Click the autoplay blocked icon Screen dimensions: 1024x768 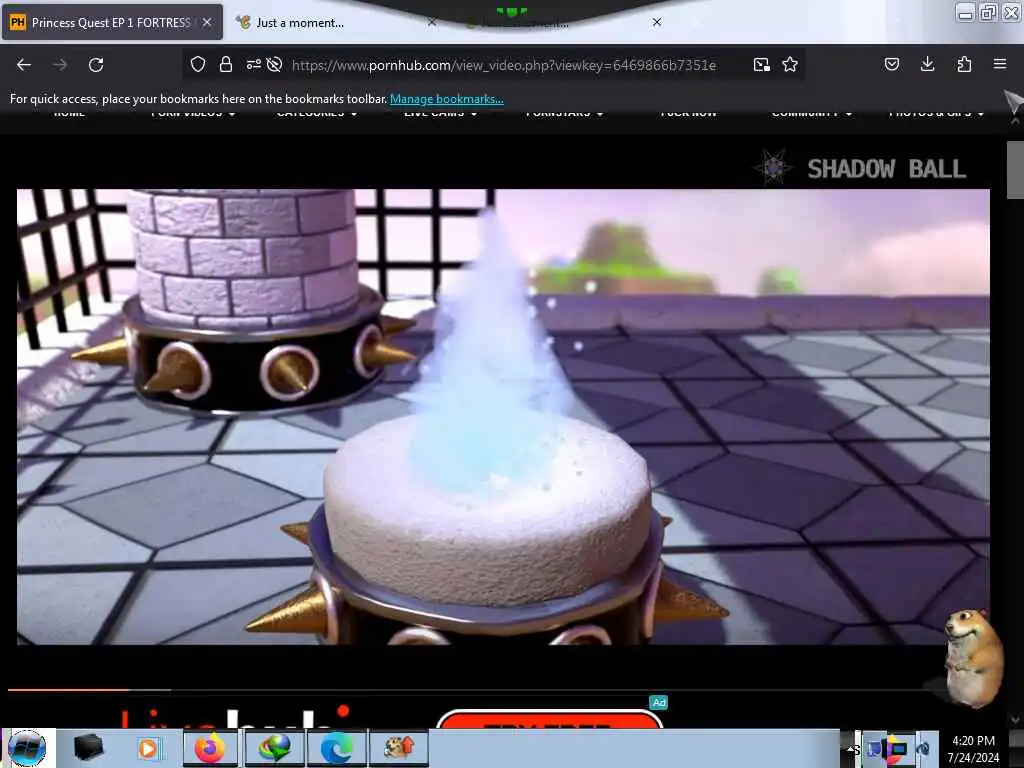tap(274, 64)
